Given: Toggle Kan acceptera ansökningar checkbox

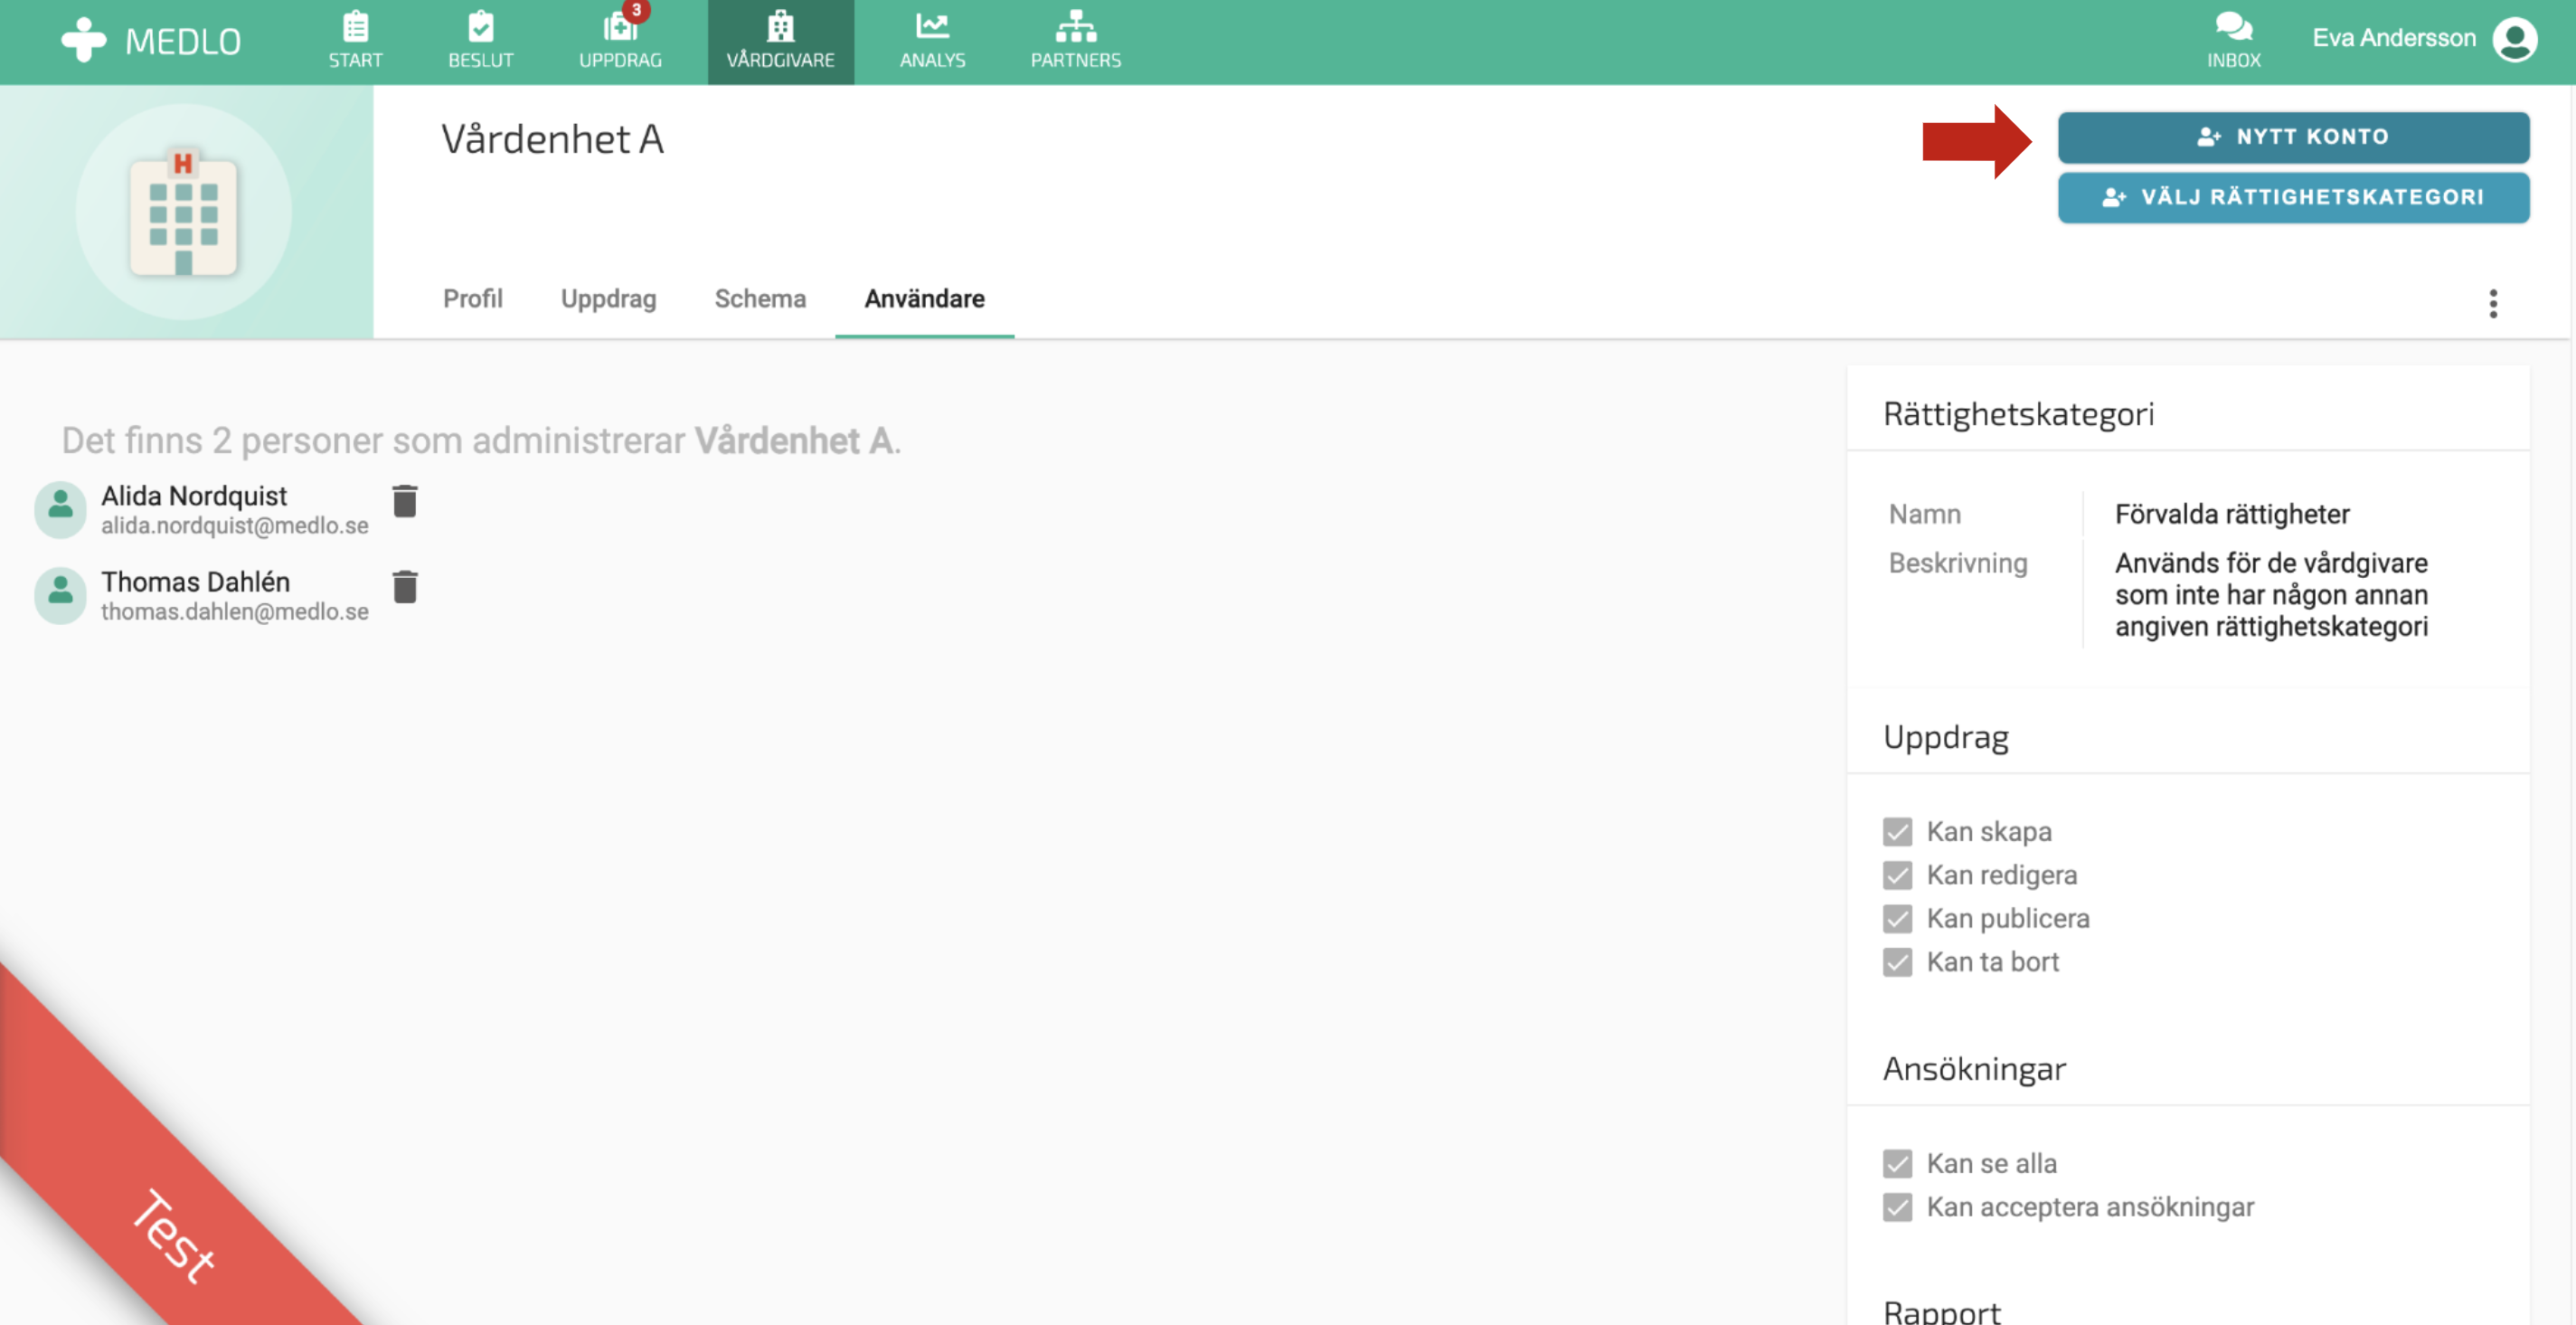Looking at the screenshot, I should pyautogui.click(x=1897, y=1207).
